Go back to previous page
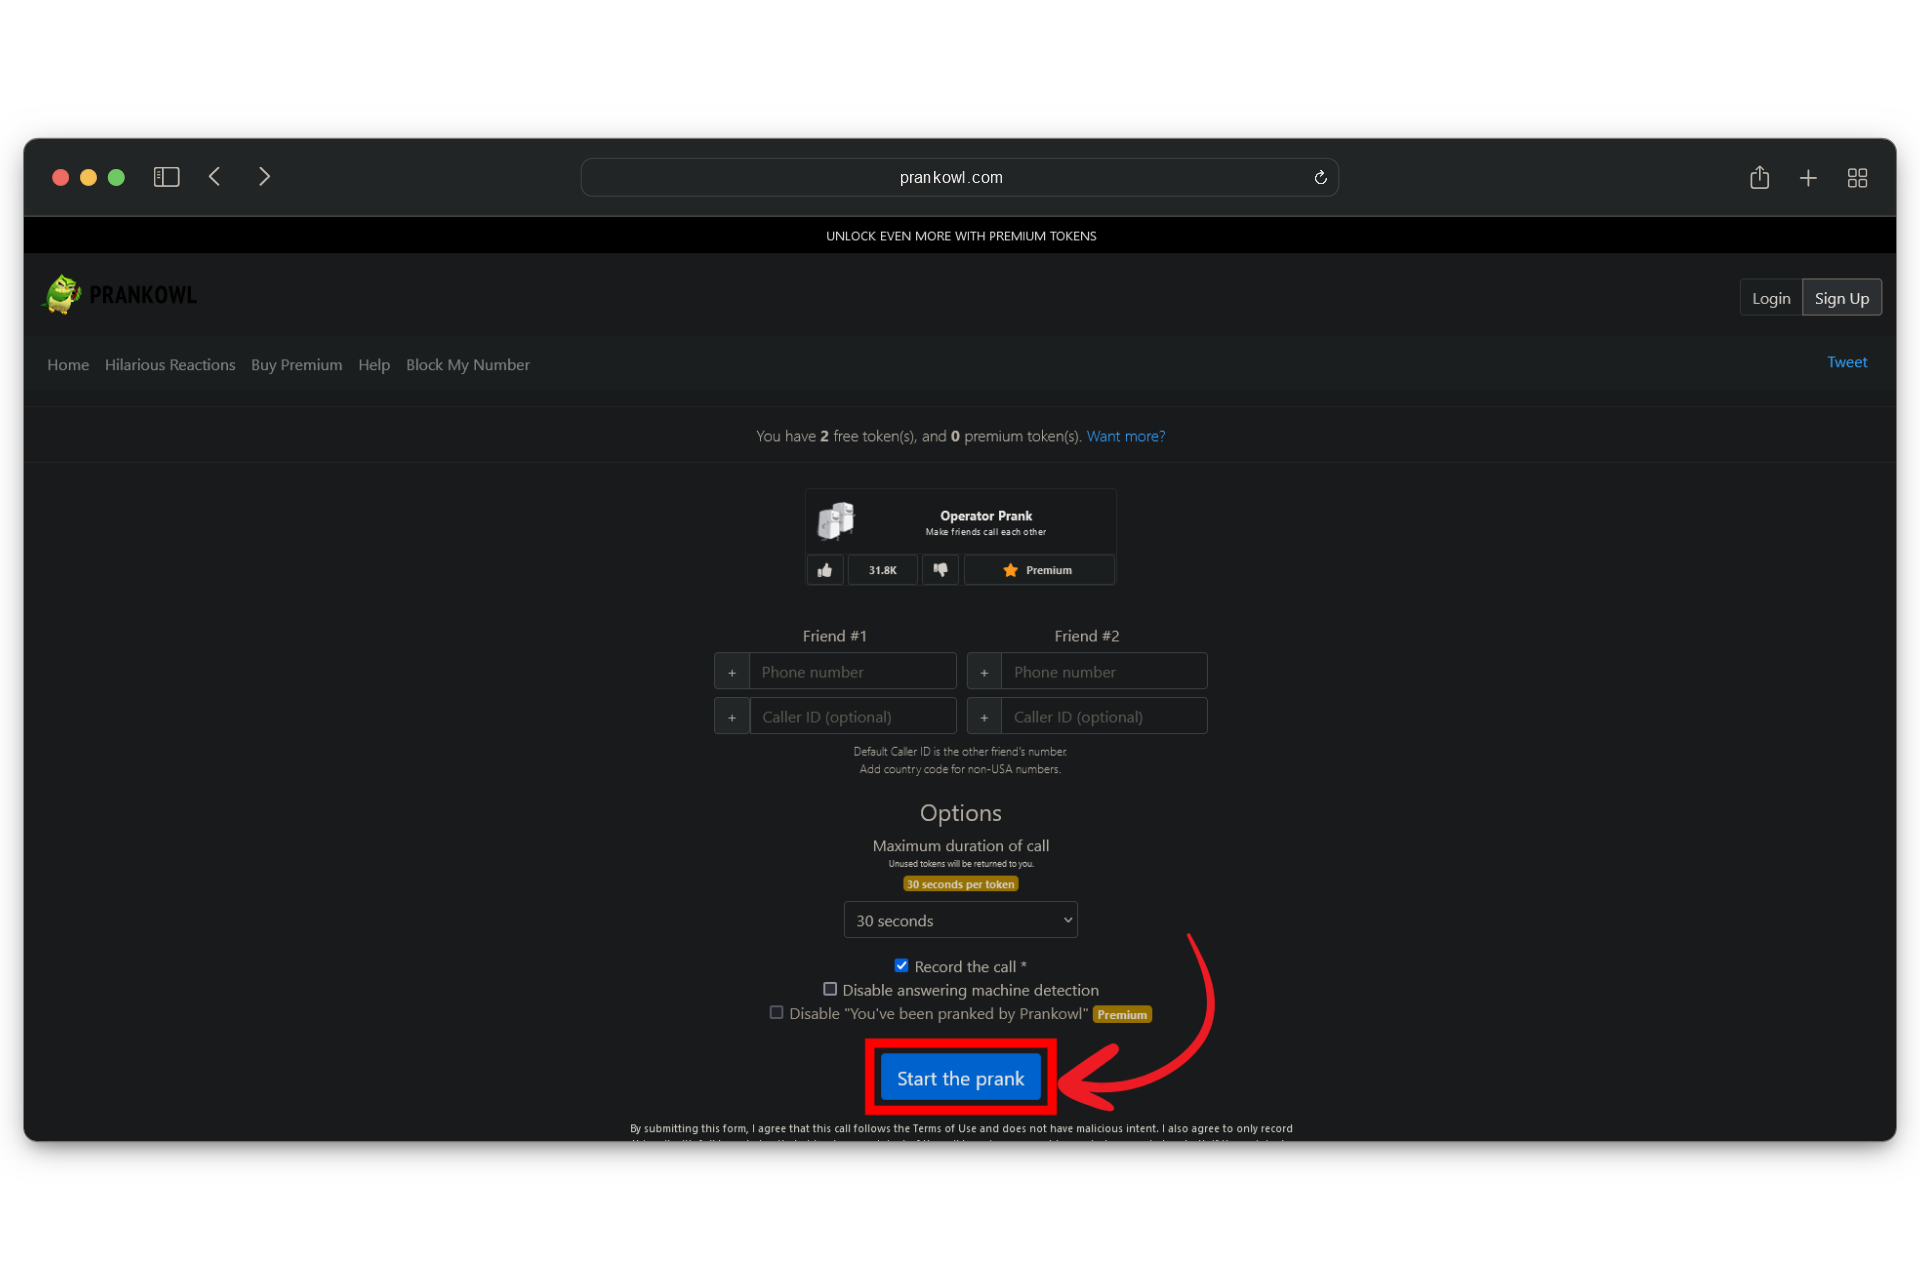Viewport: 1920px width, 1280px height. pyautogui.click(x=215, y=177)
